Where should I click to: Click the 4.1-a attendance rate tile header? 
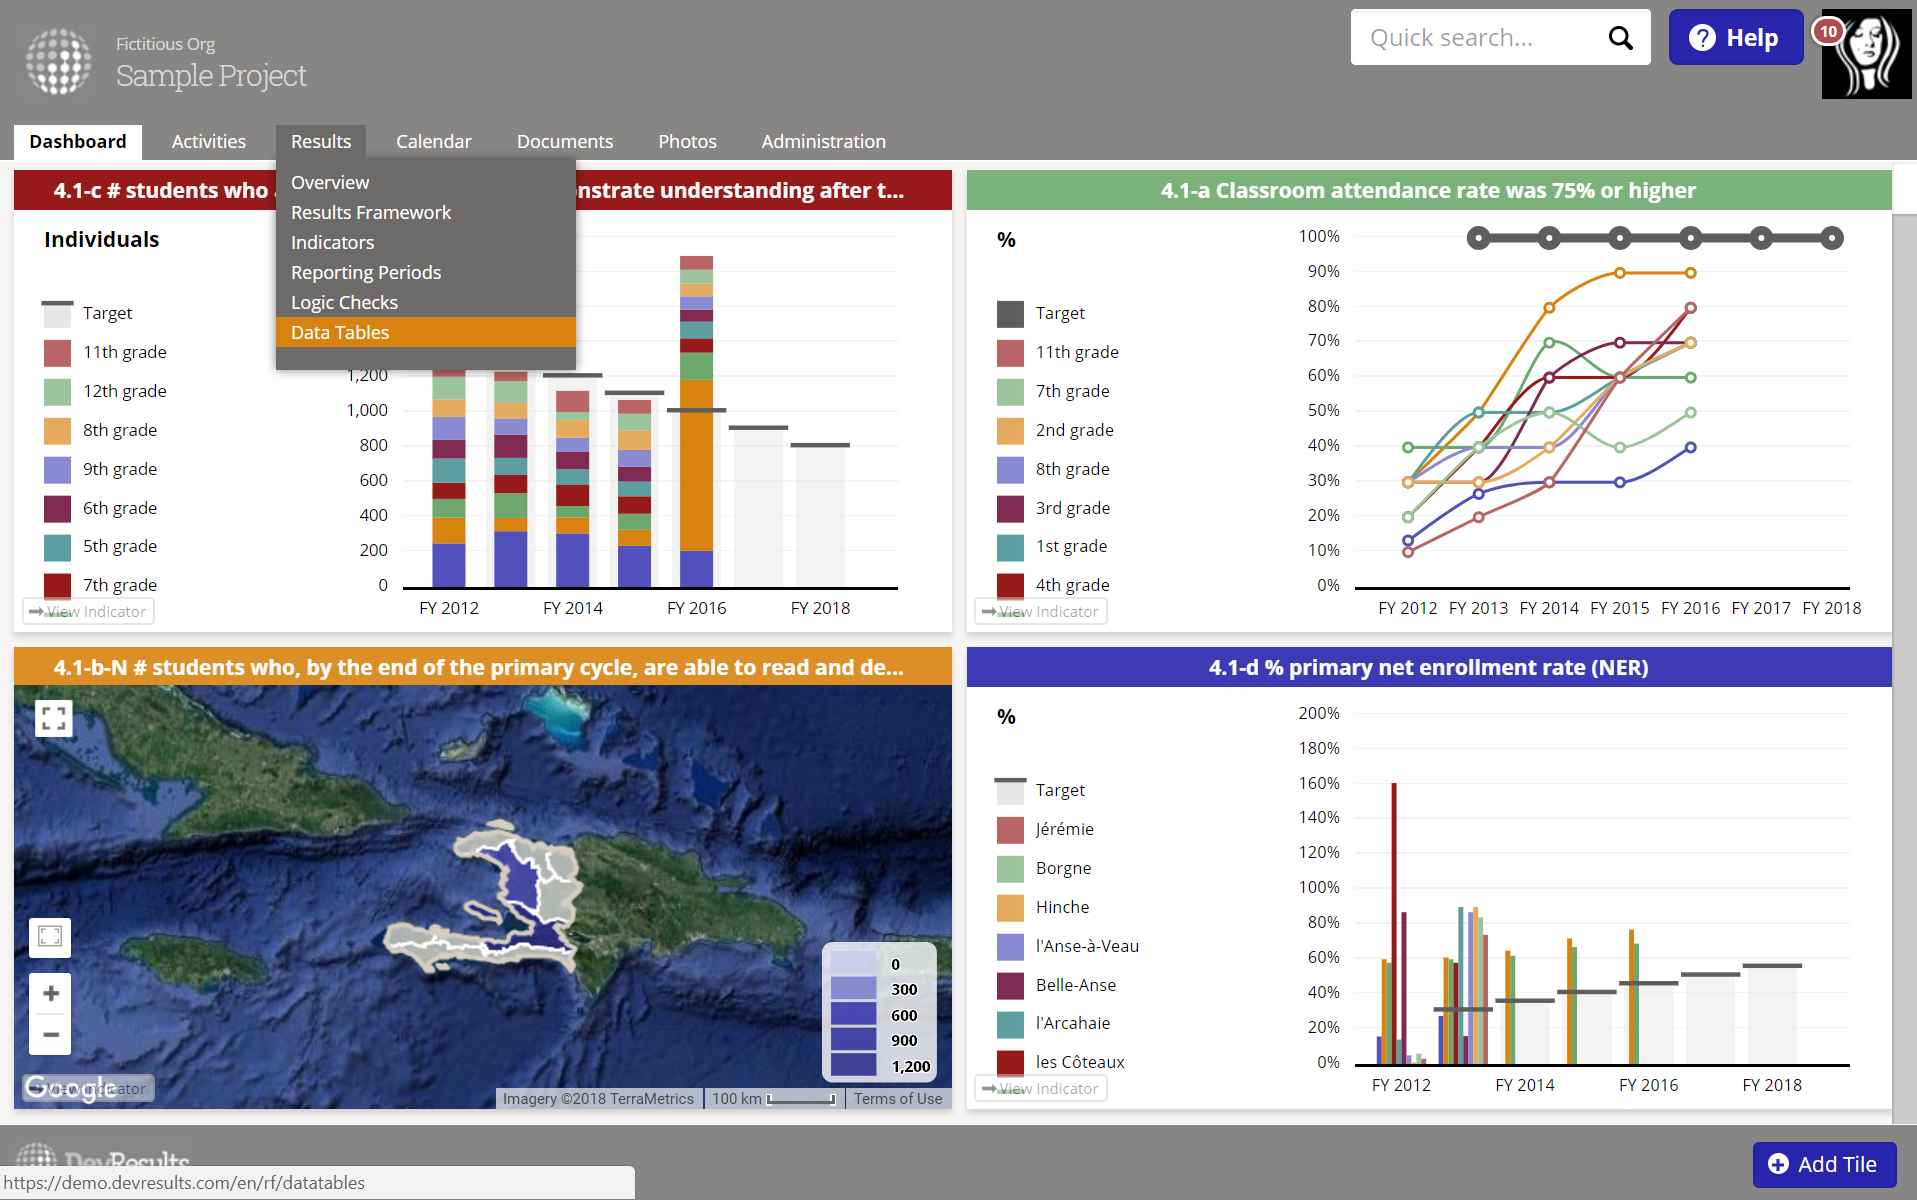1429,190
